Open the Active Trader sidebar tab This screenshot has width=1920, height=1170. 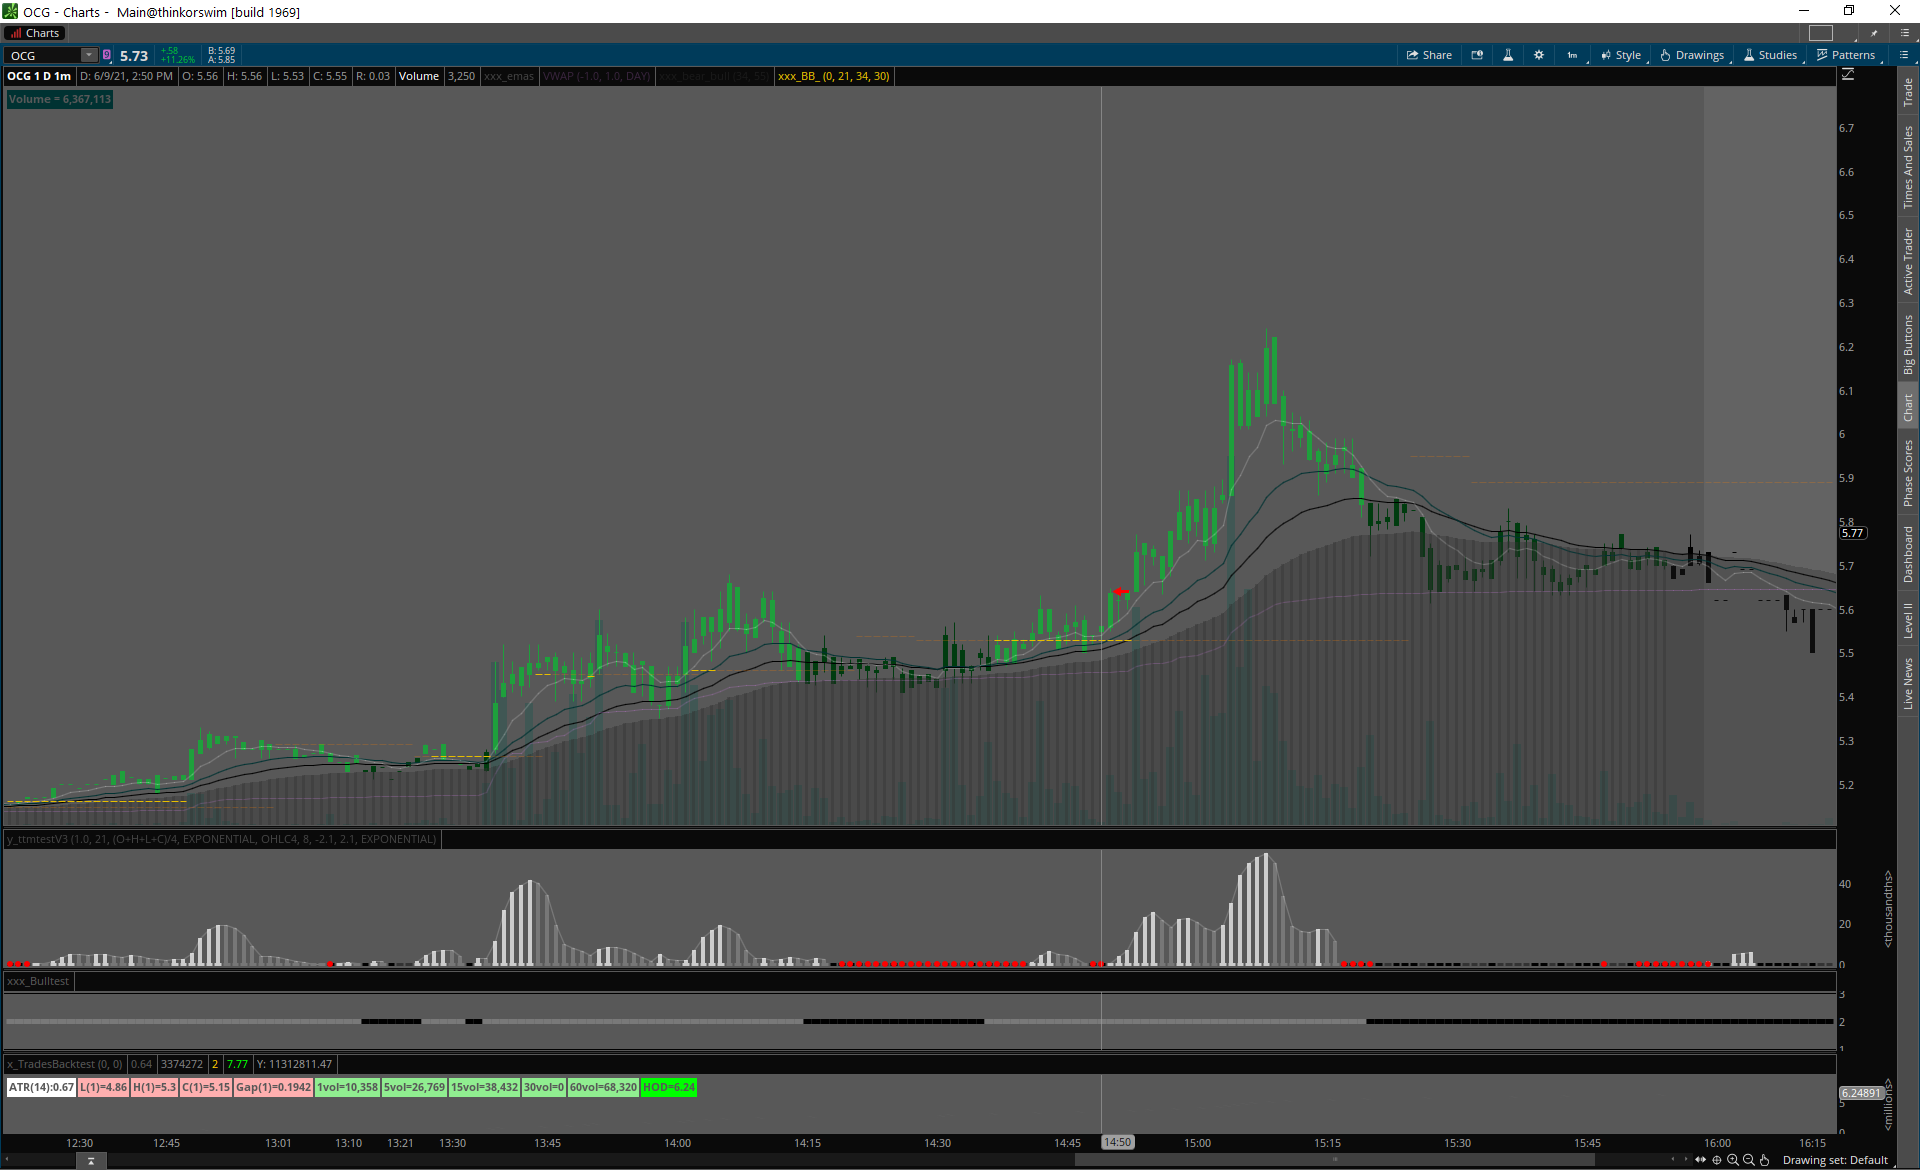pyautogui.click(x=1908, y=261)
